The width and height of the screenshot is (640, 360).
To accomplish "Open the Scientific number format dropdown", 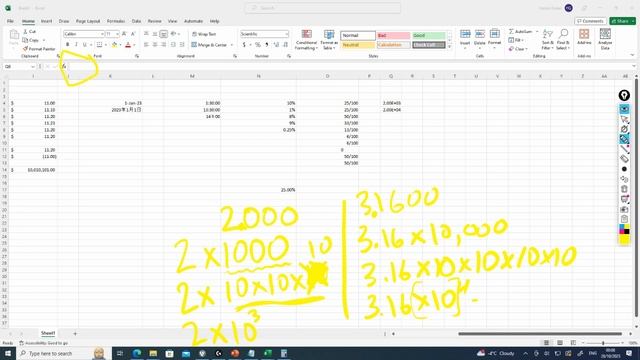I will coord(286,34).
